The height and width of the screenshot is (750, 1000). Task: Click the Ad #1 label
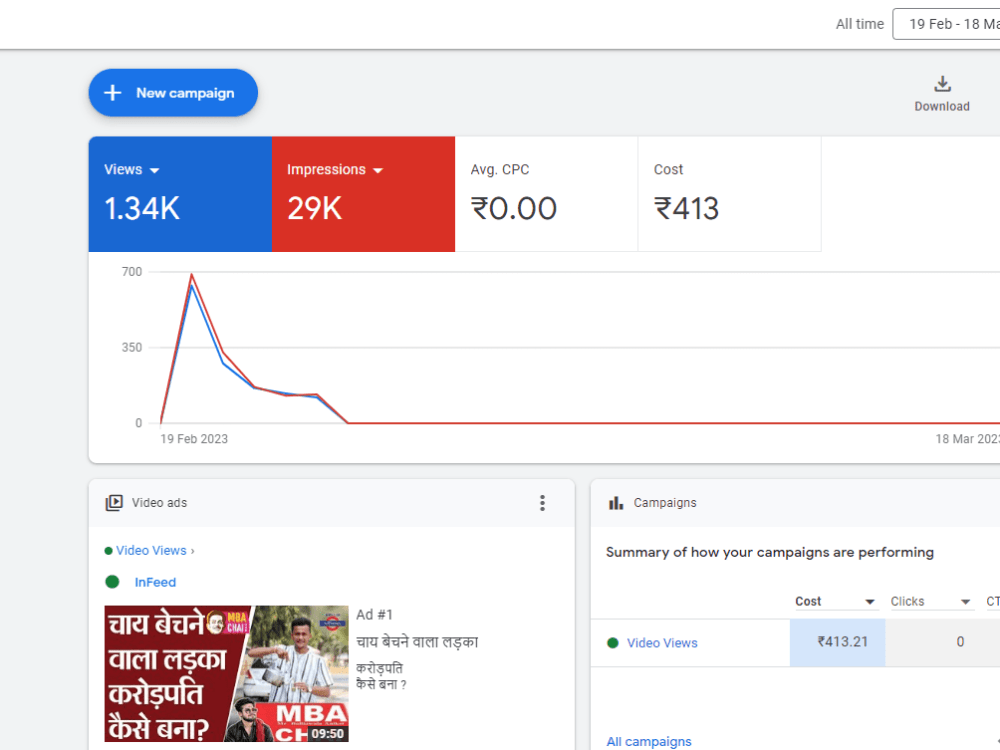click(x=374, y=615)
